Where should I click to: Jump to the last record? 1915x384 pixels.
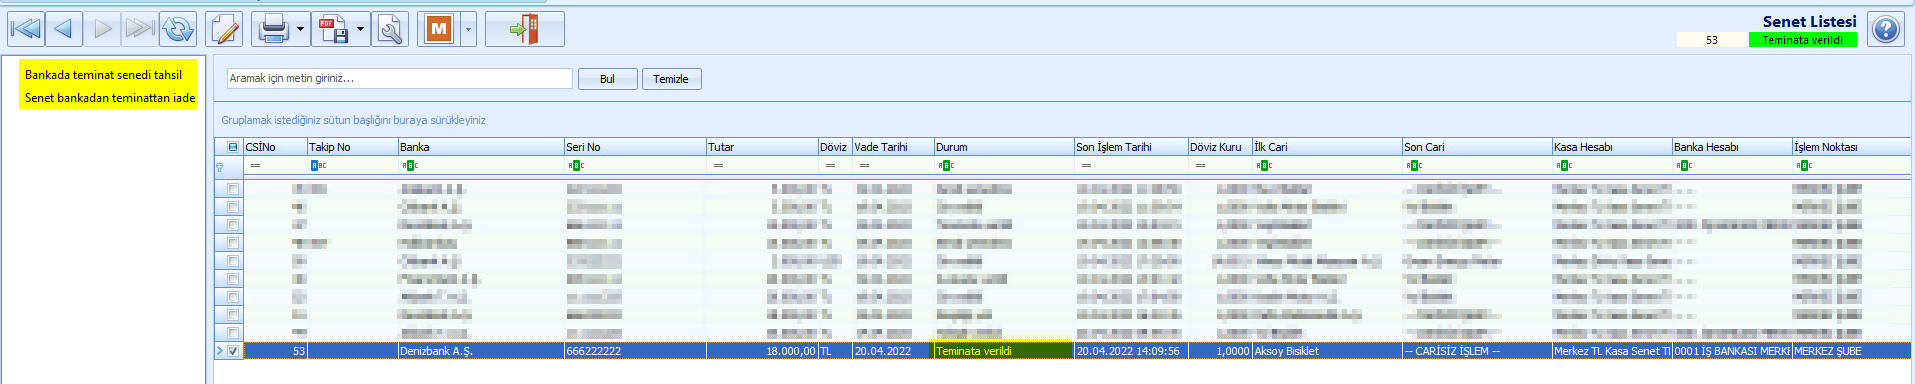(x=139, y=29)
